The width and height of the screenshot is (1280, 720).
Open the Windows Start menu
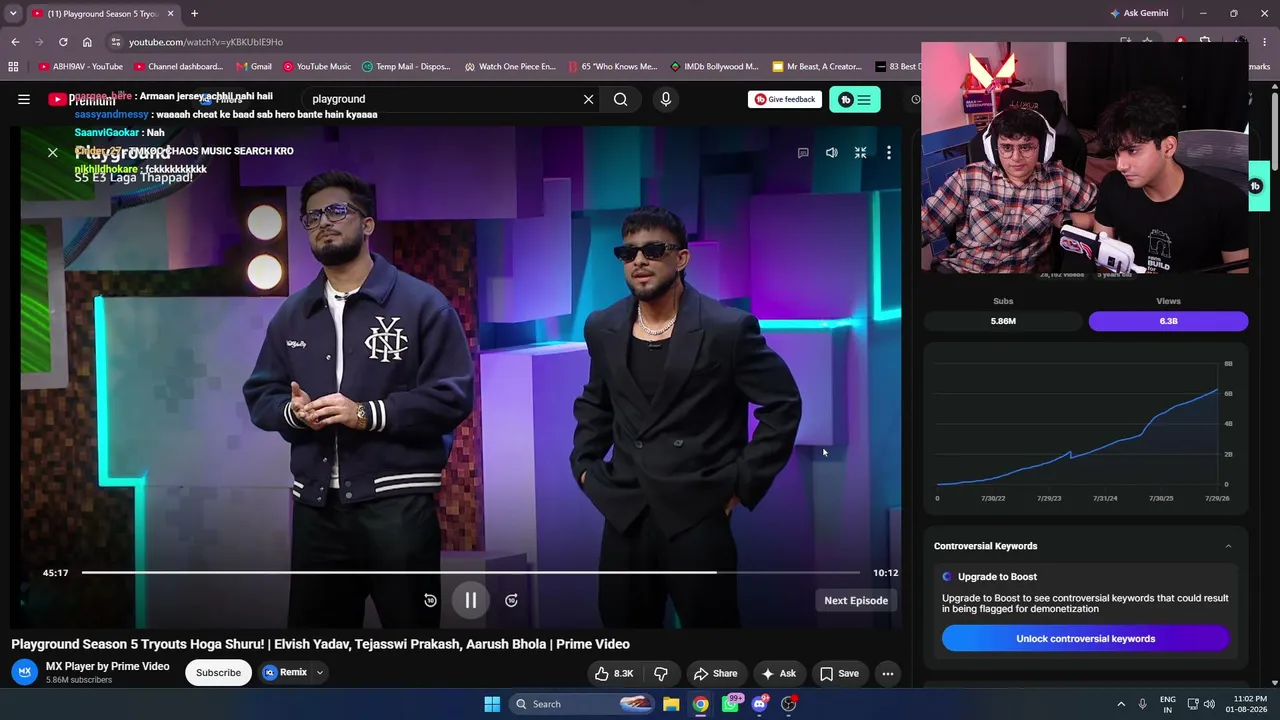492,704
